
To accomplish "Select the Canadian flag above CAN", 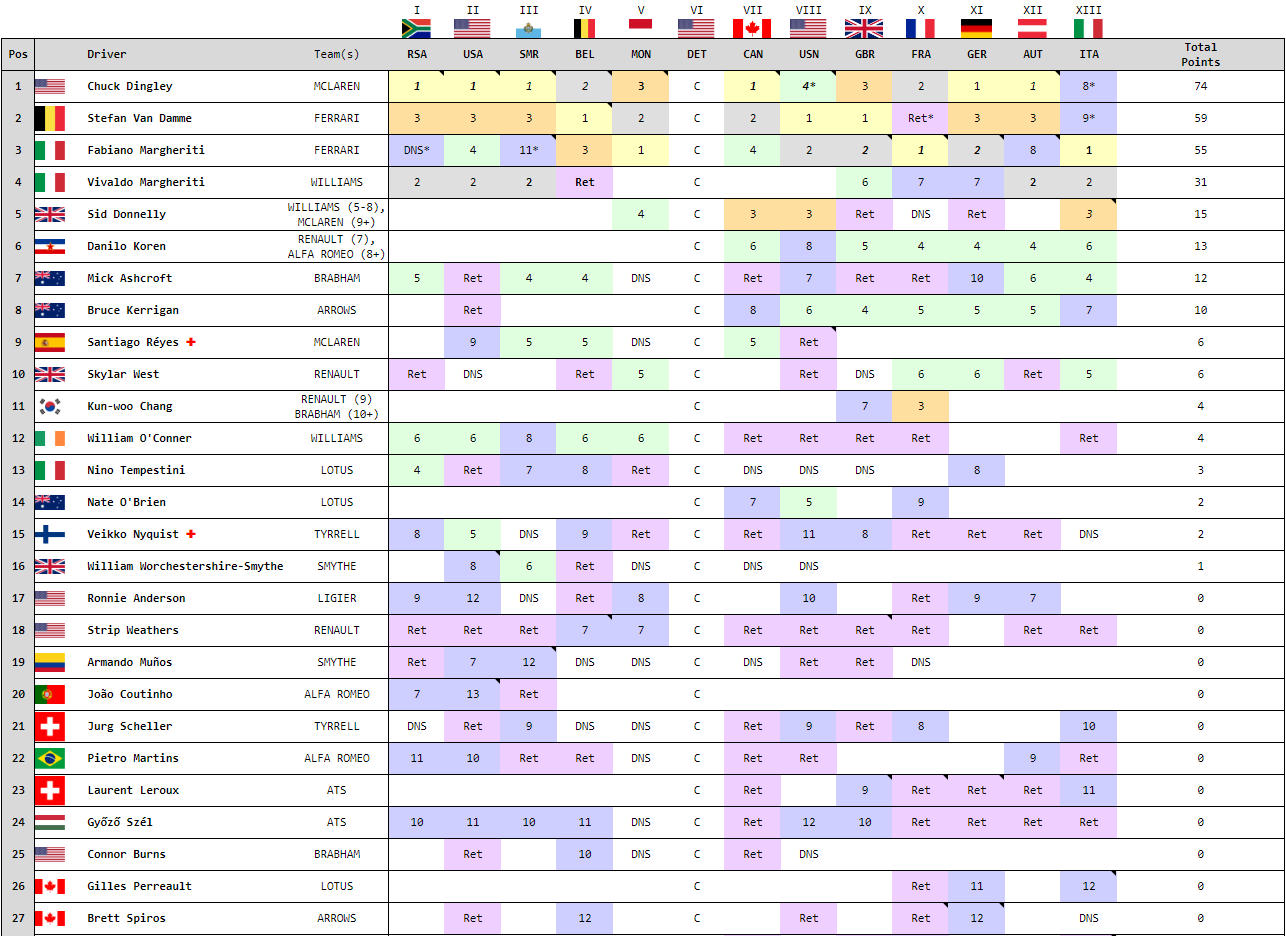I will pos(753,28).
